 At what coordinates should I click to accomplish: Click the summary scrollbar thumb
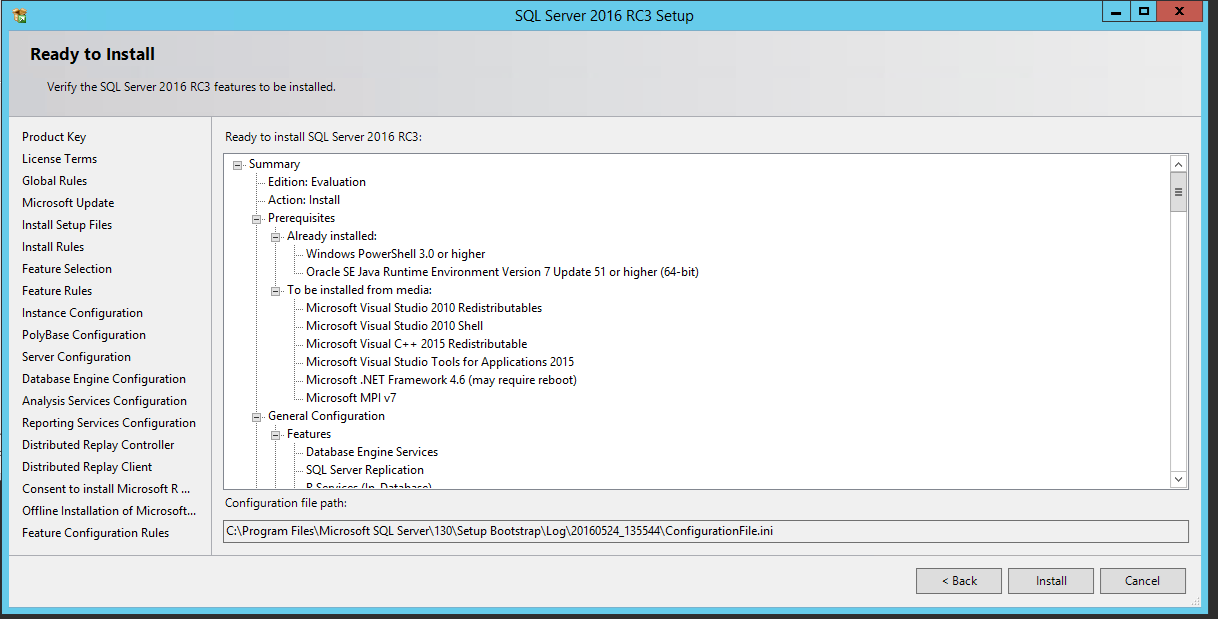click(x=1179, y=192)
